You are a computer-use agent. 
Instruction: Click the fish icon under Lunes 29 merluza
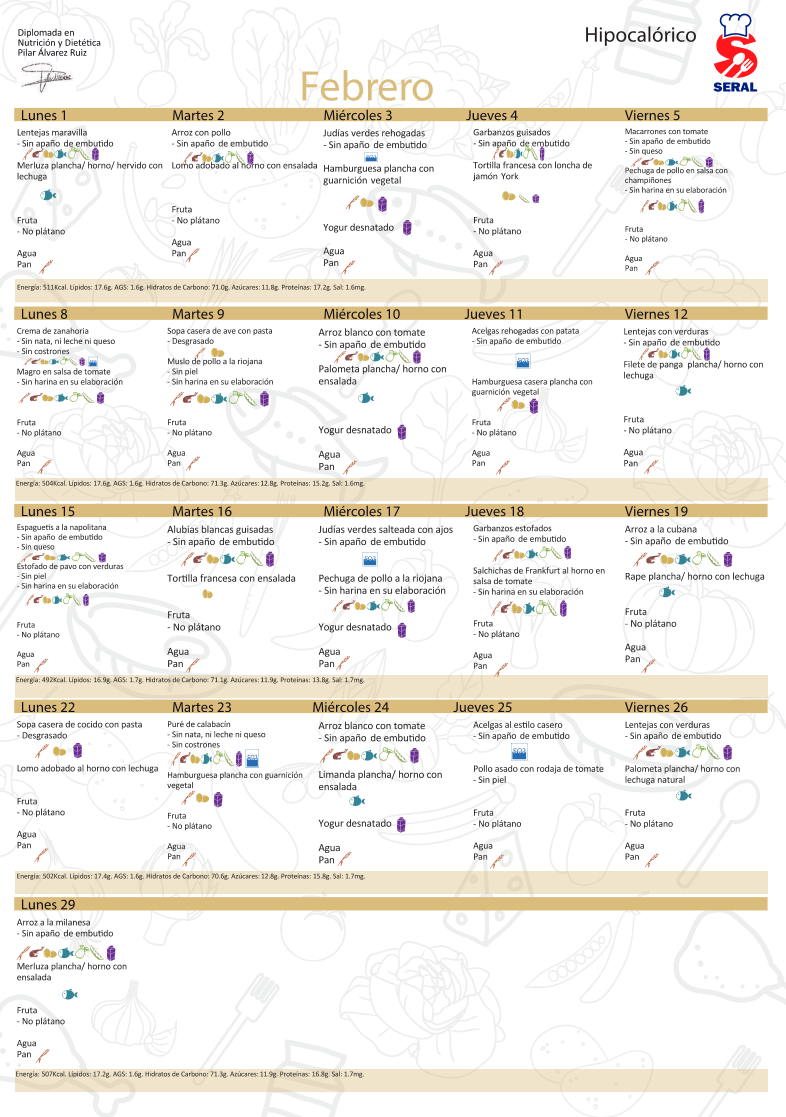tap(69, 994)
